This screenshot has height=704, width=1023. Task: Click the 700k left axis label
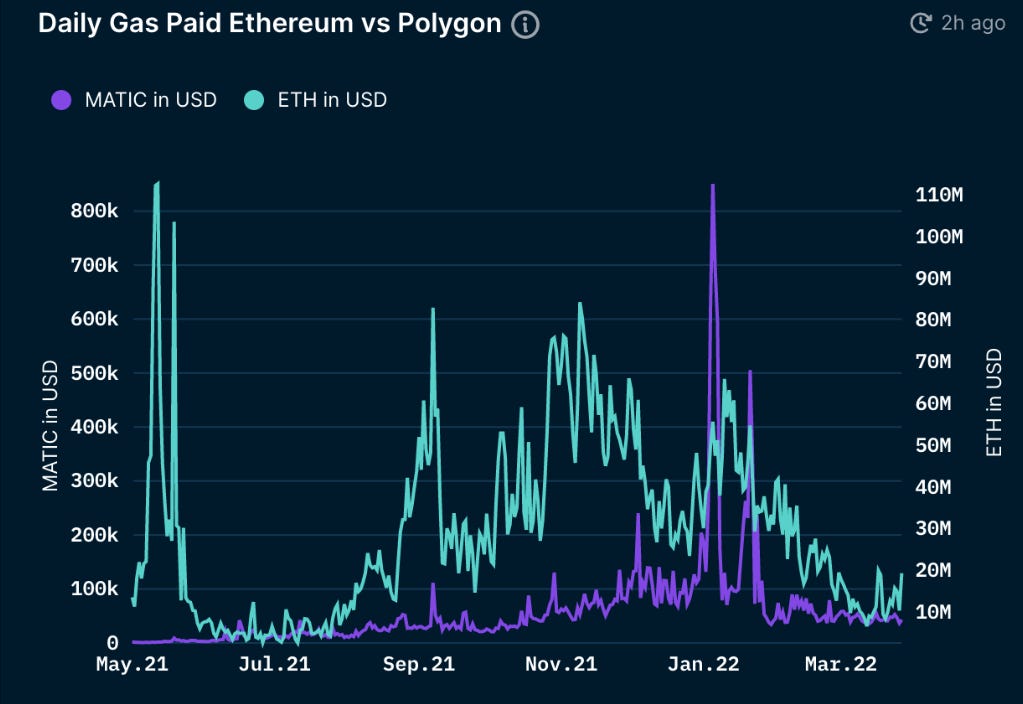pyautogui.click(x=95, y=265)
